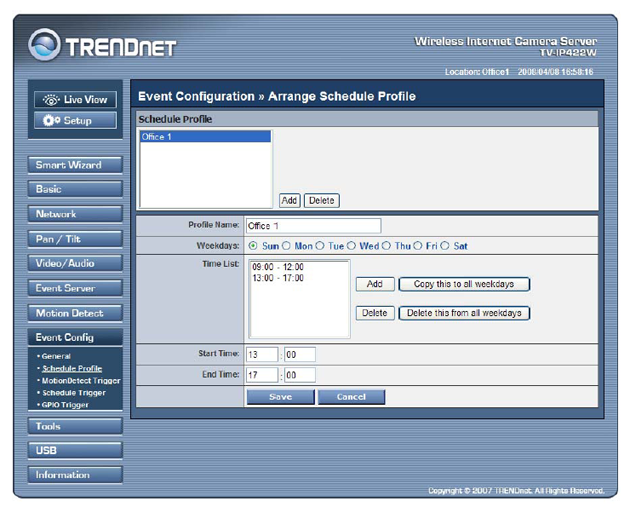This screenshot has height=507, width=630.
Task: Open the Tools menu
Action: pyautogui.click(x=75, y=426)
